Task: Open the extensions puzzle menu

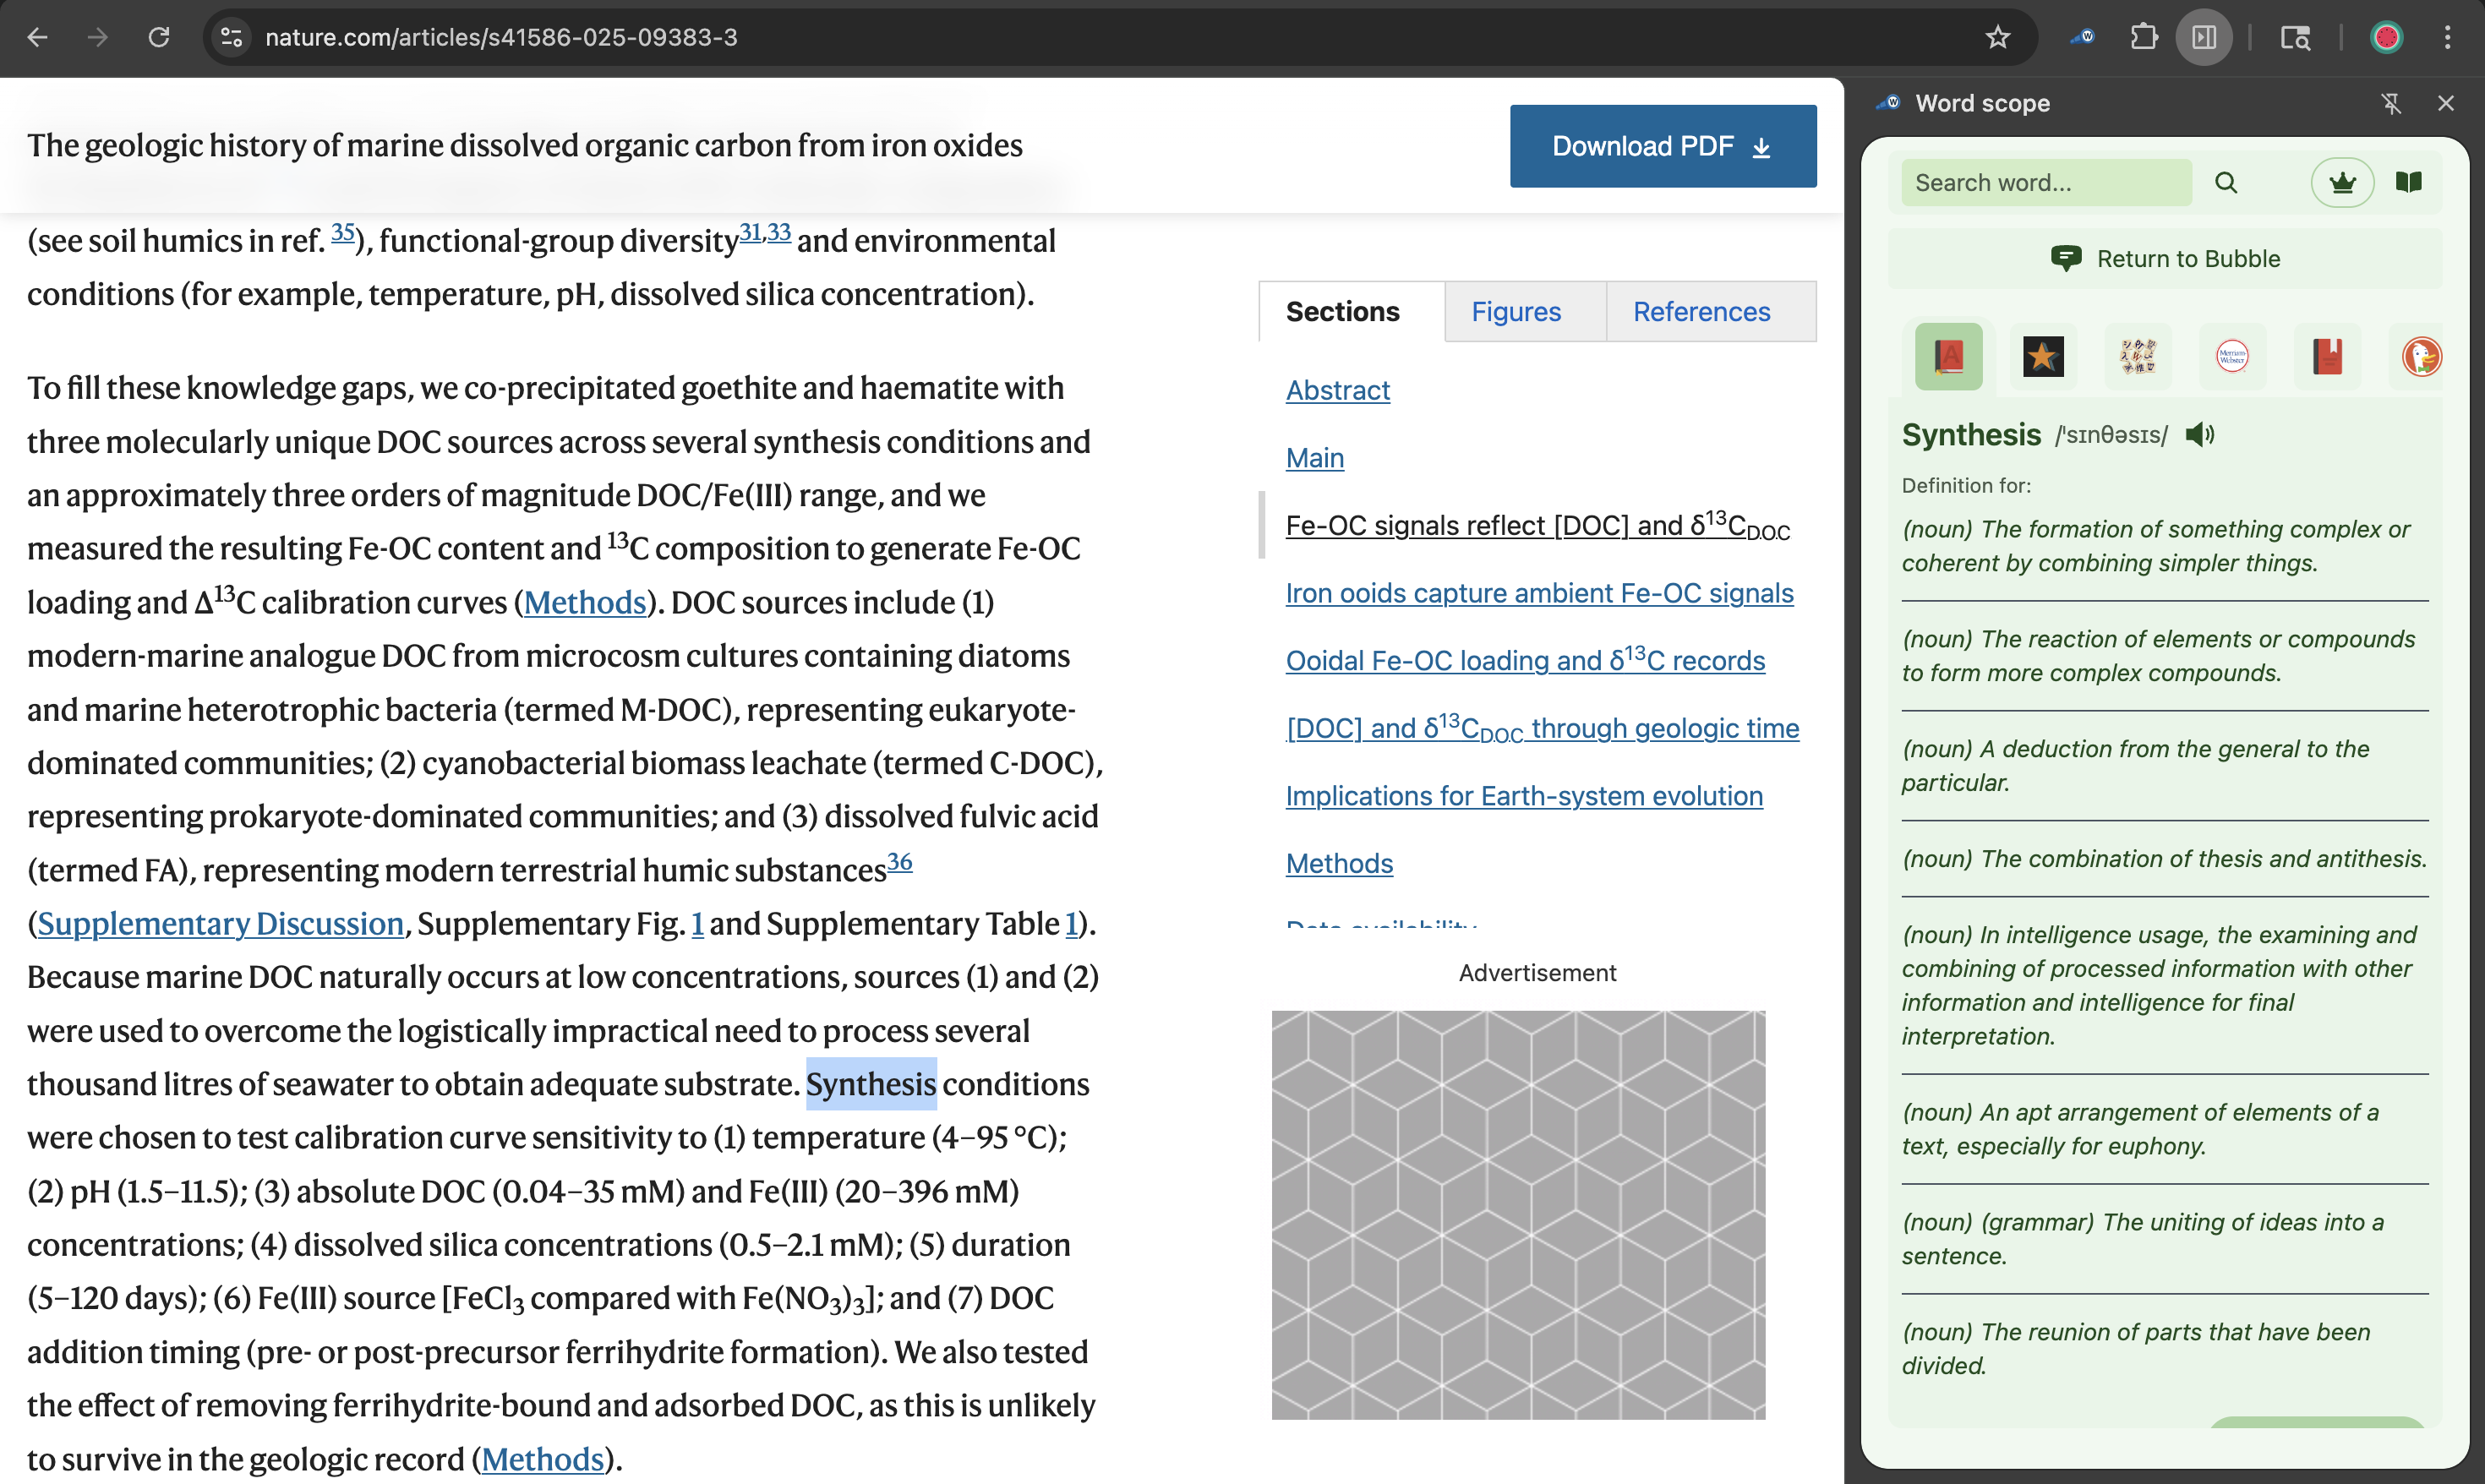Action: click(2144, 38)
